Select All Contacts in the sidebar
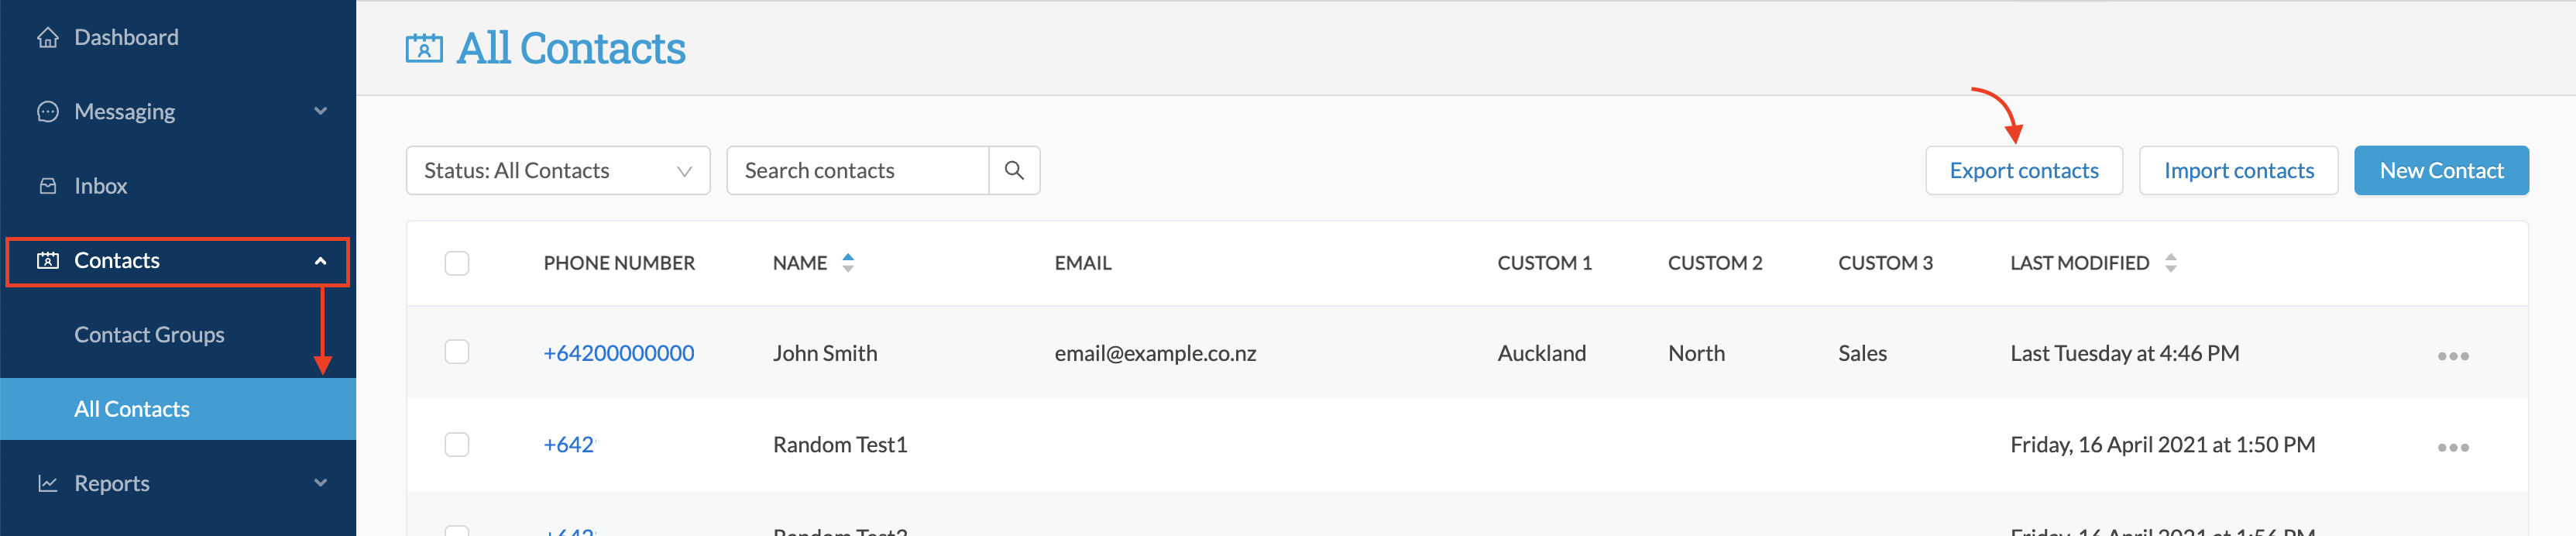 pyautogui.click(x=178, y=409)
